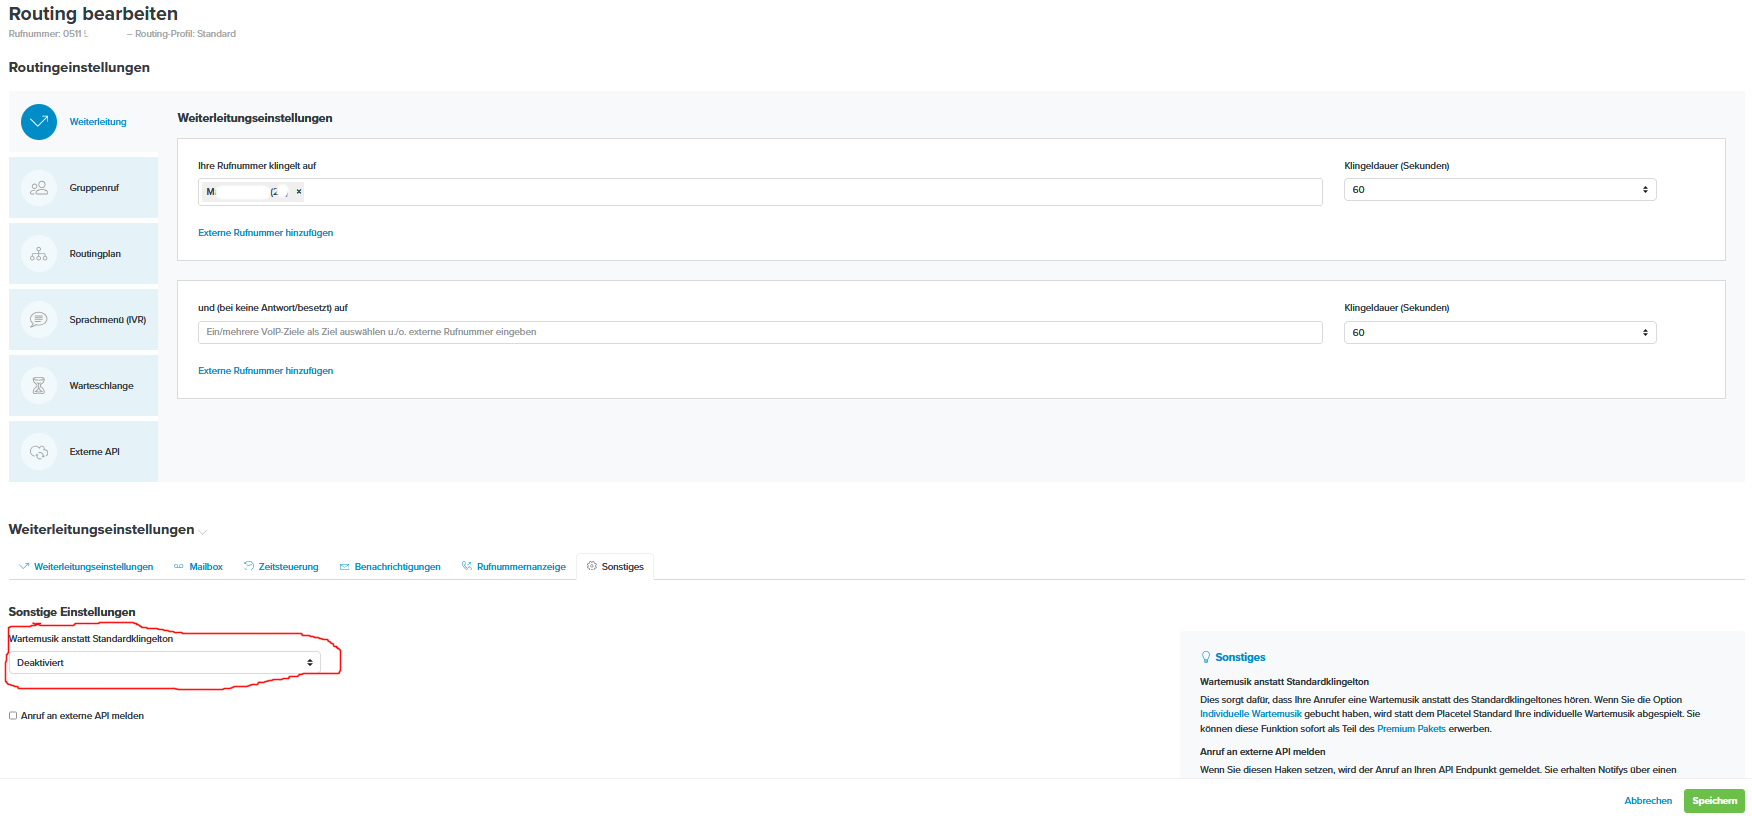The width and height of the screenshot is (1752, 818).
Task: Click the fallback VoIP-Ziele input field
Action: tap(759, 332)
